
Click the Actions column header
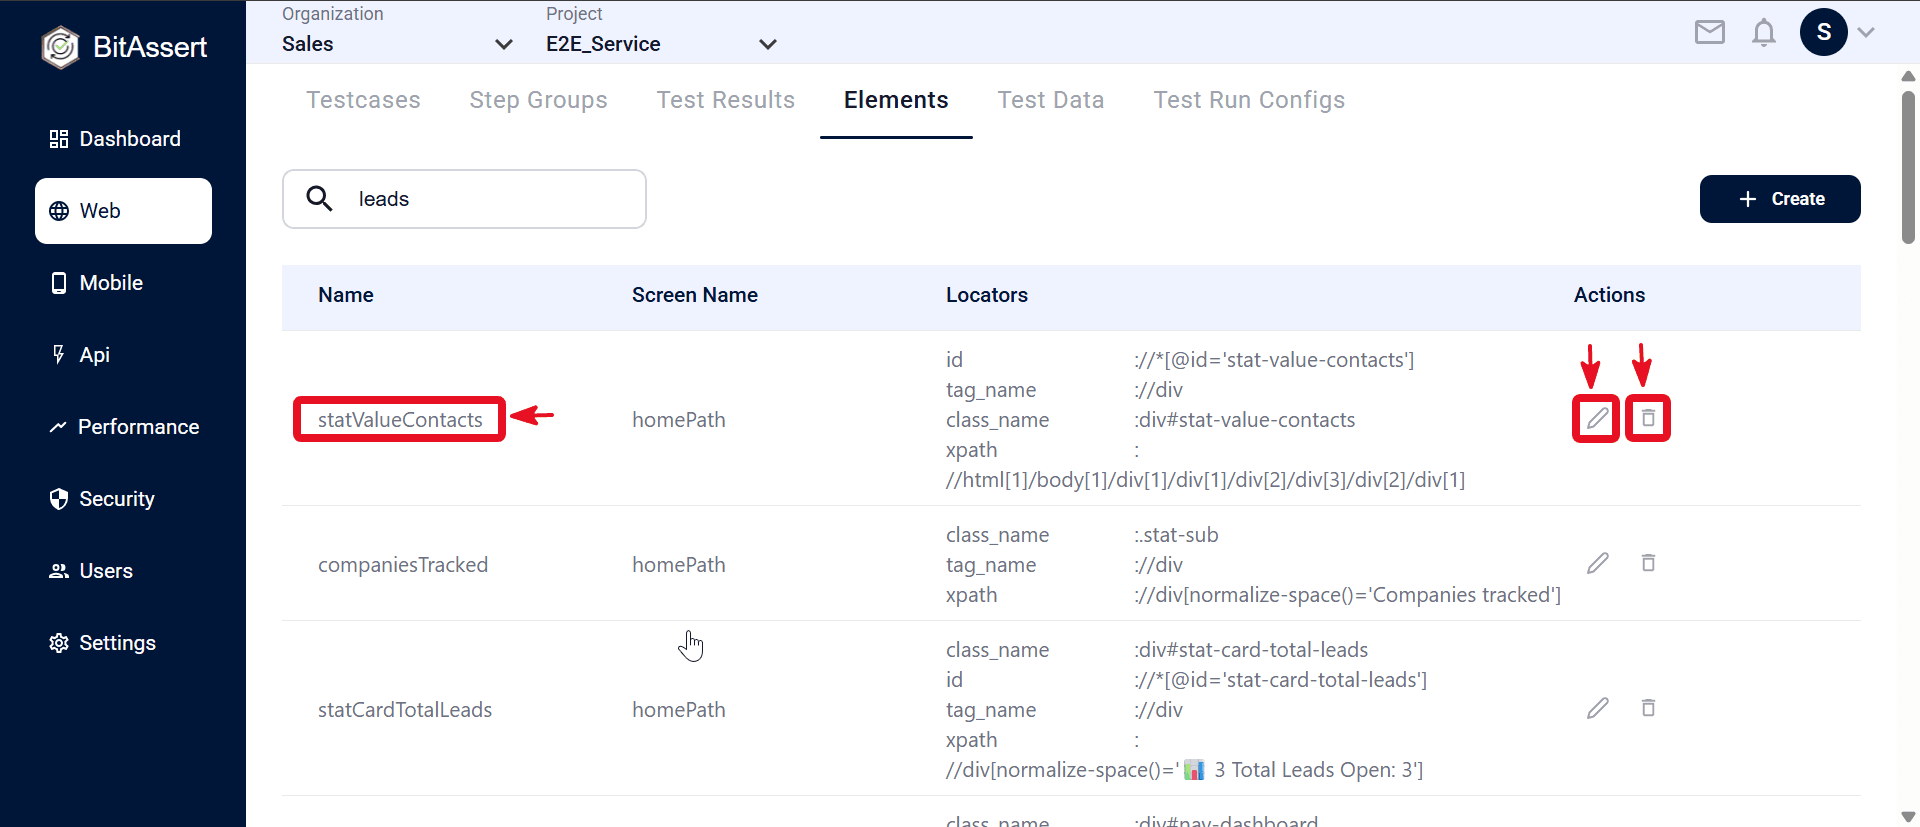pyautogui.click(x=1609, y=295)
